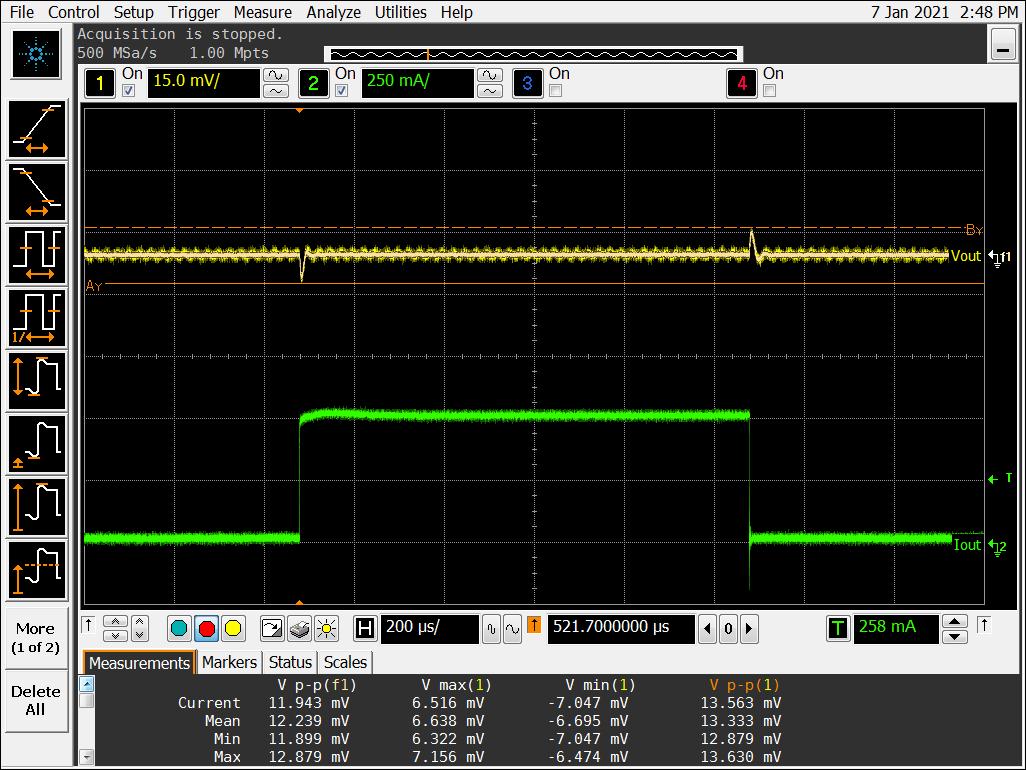Click horizontal scale wide-wave button
This screenshot has width=1026, height=770.
click(x=512, y=629)
